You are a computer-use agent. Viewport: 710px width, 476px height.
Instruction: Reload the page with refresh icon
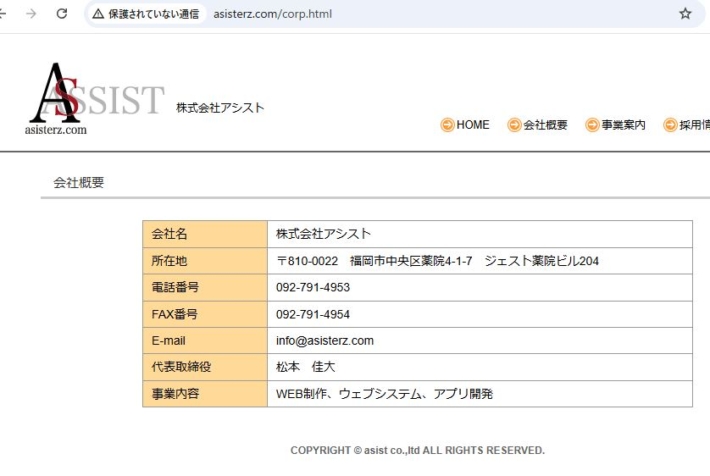pyautogui.click(x=62, y=14)
